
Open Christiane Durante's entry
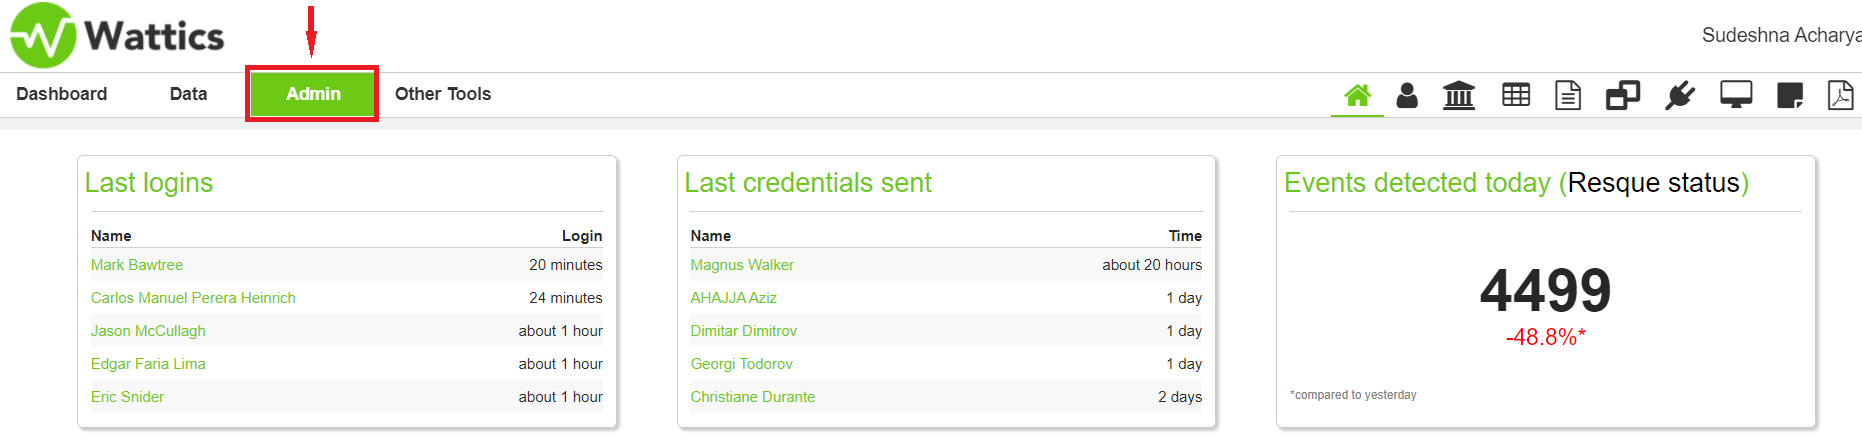click(x=753, y=397)
